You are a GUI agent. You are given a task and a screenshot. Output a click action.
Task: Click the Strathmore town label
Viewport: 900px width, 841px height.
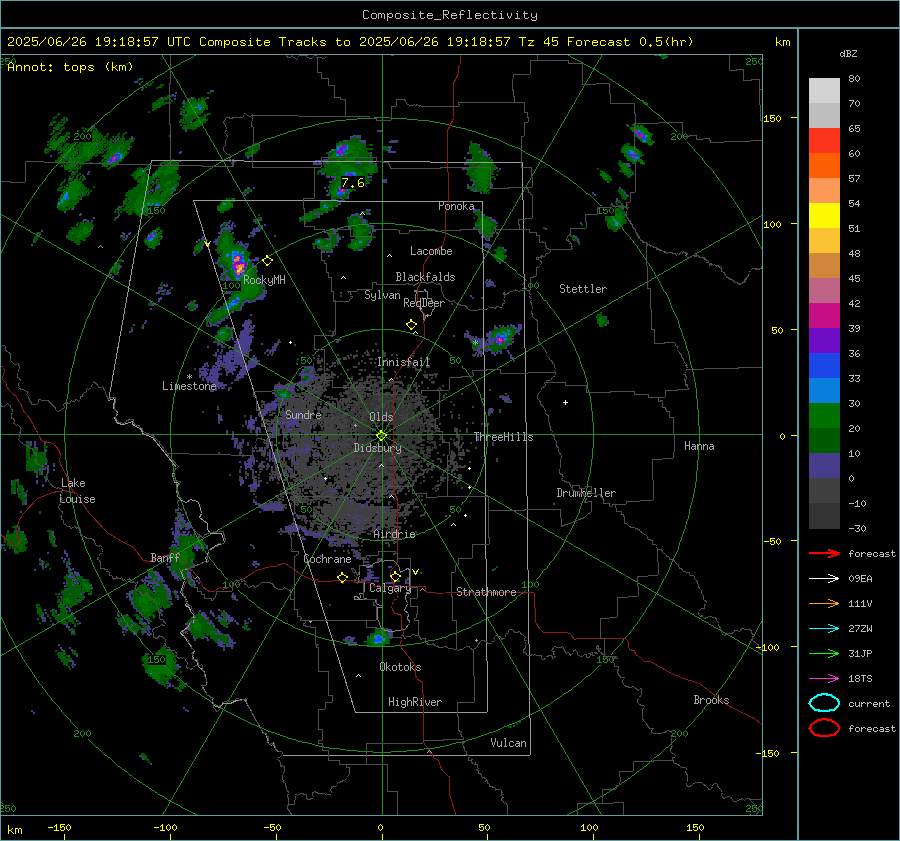pos(486,592)
